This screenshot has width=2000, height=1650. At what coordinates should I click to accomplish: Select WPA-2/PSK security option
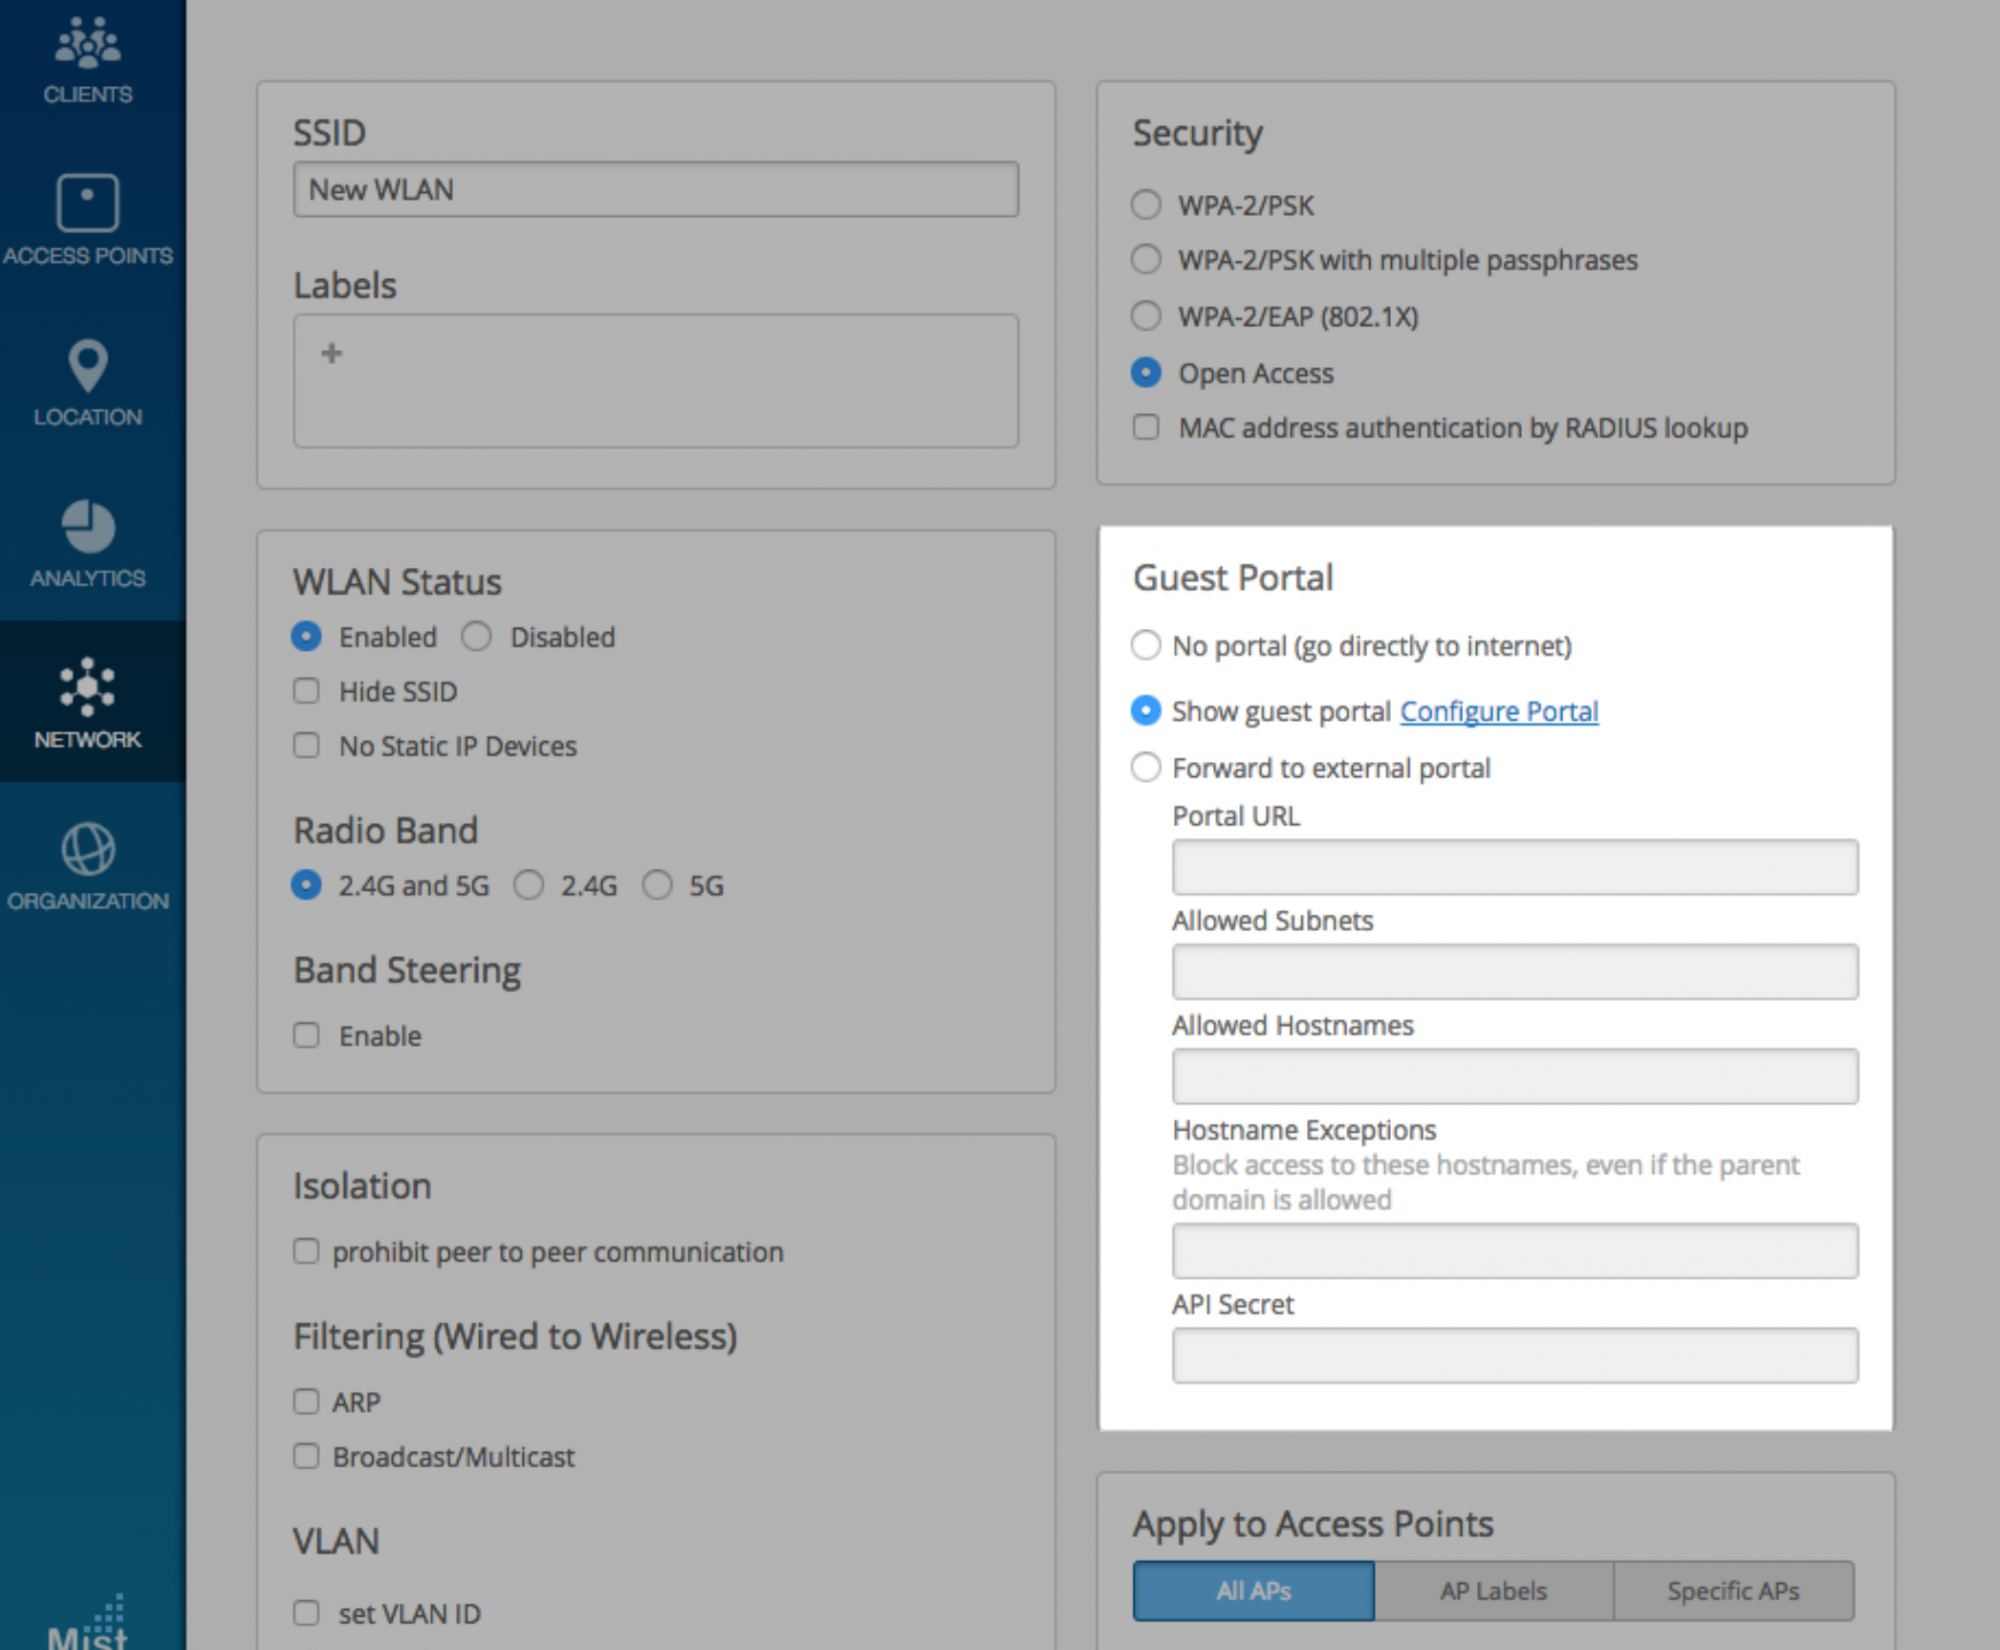tap(1146, 205)
